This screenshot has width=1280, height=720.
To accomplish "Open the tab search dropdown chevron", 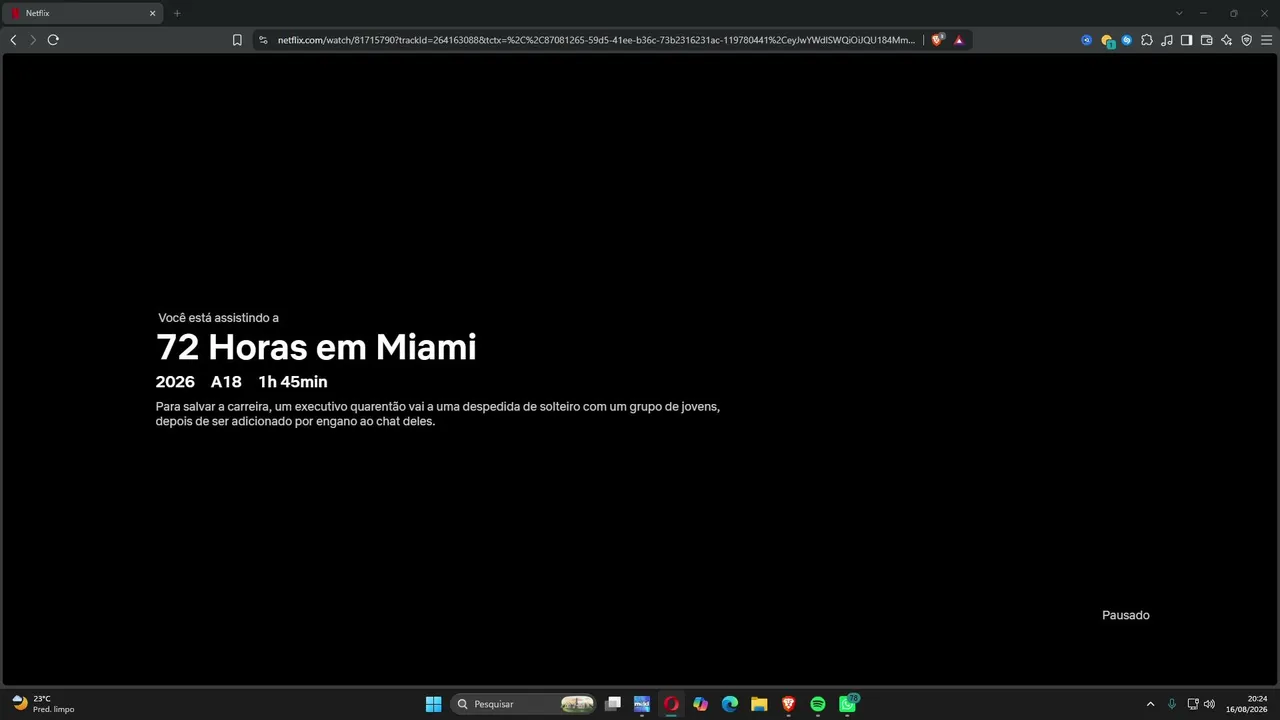I will click(x=1179, y=13).
